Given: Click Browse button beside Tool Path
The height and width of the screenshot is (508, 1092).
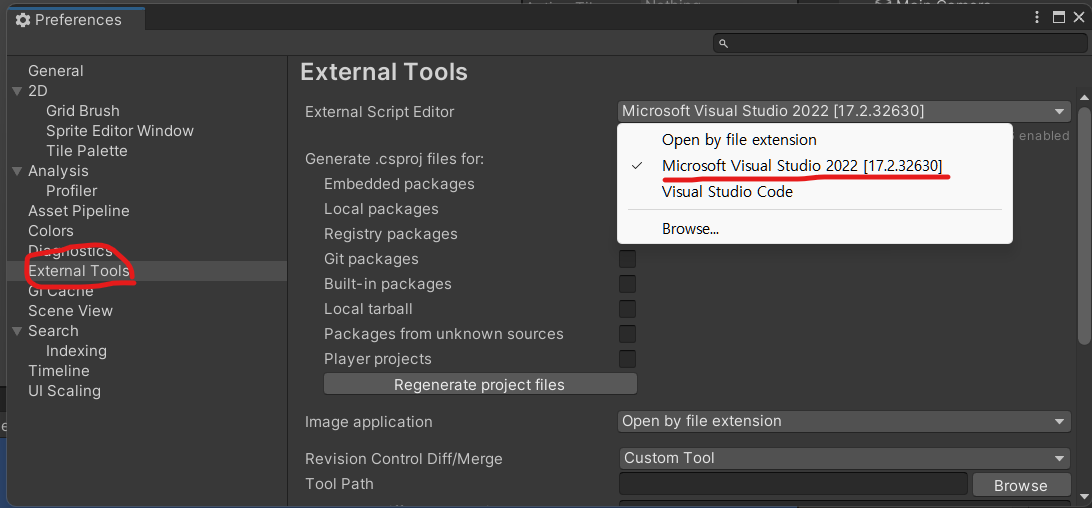Looking at the screenshot, I should pyautogui.click(x=1020, y=485).
